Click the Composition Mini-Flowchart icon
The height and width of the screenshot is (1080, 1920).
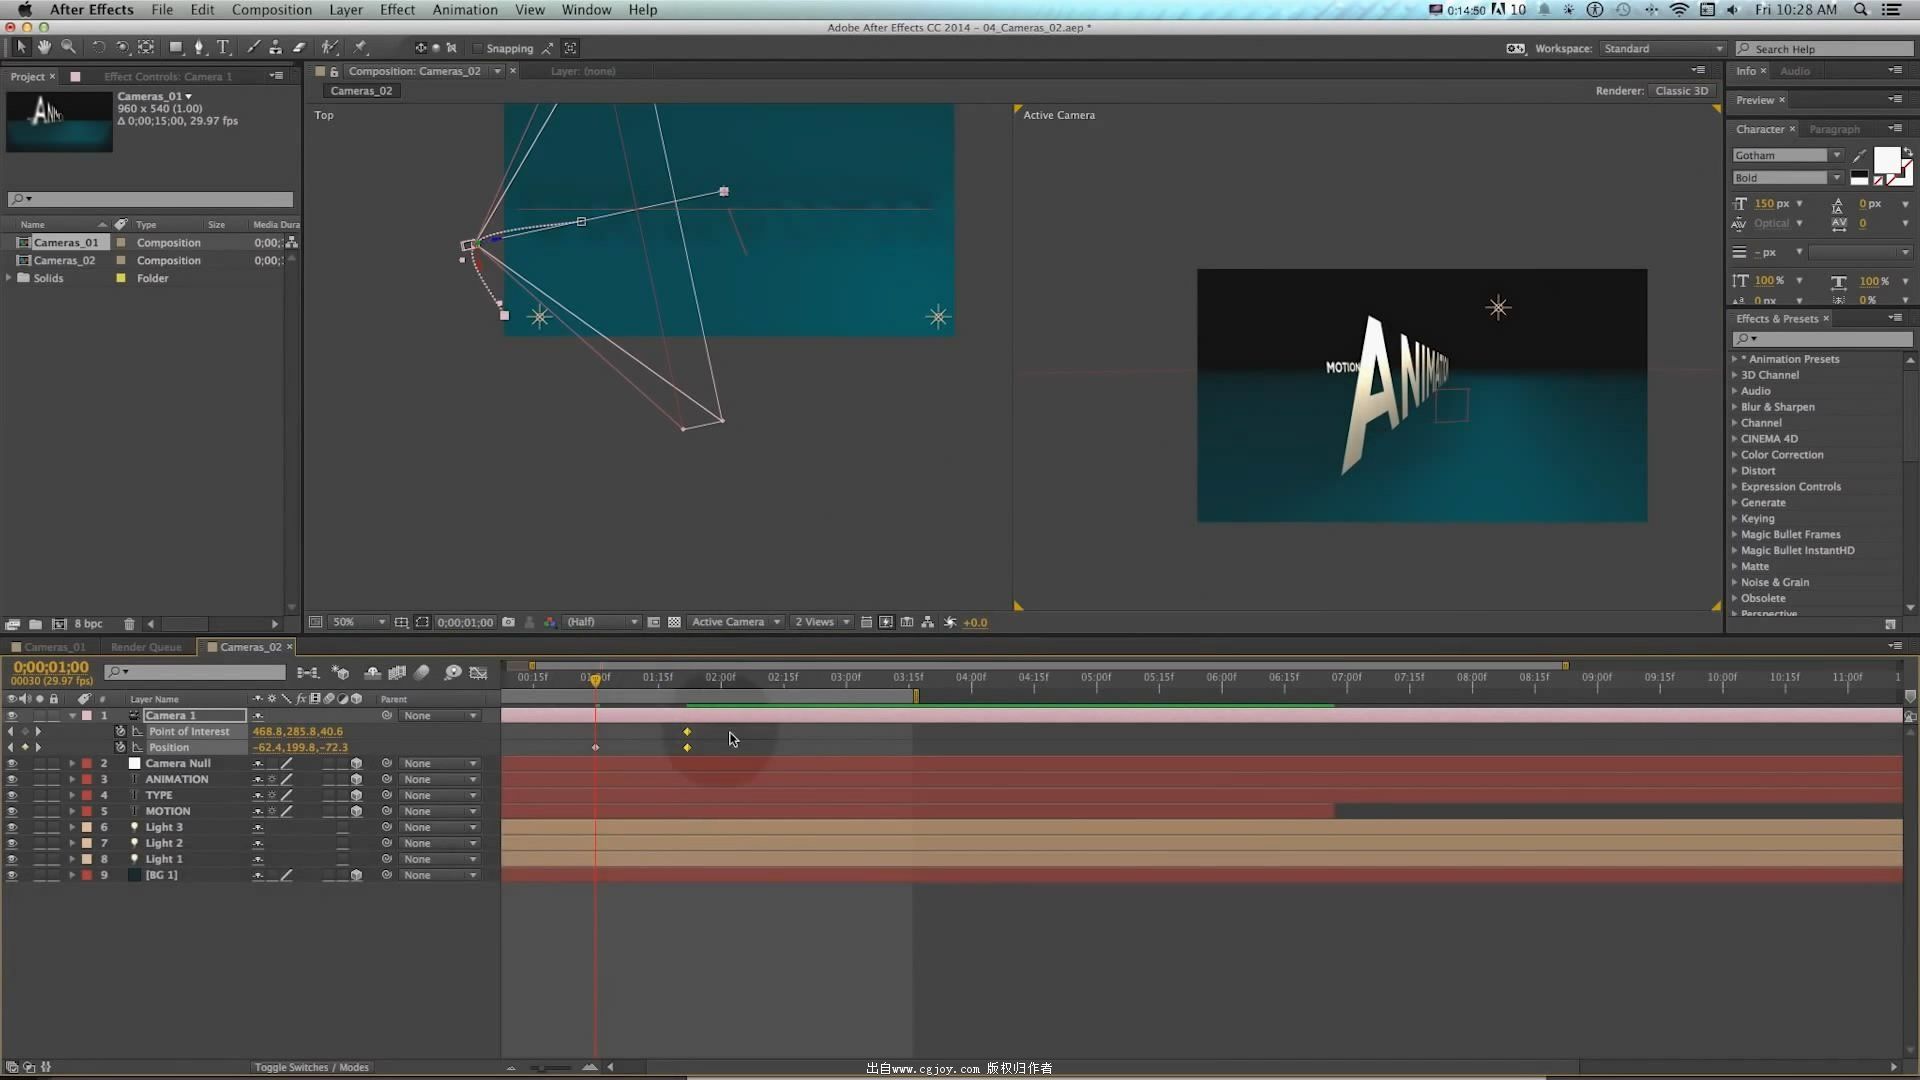click(307, 673)
